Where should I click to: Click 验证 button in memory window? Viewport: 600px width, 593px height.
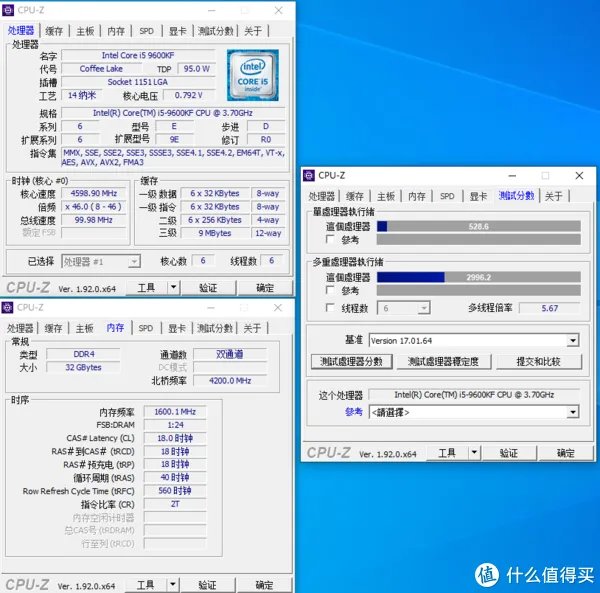click(x=208, y=585)
